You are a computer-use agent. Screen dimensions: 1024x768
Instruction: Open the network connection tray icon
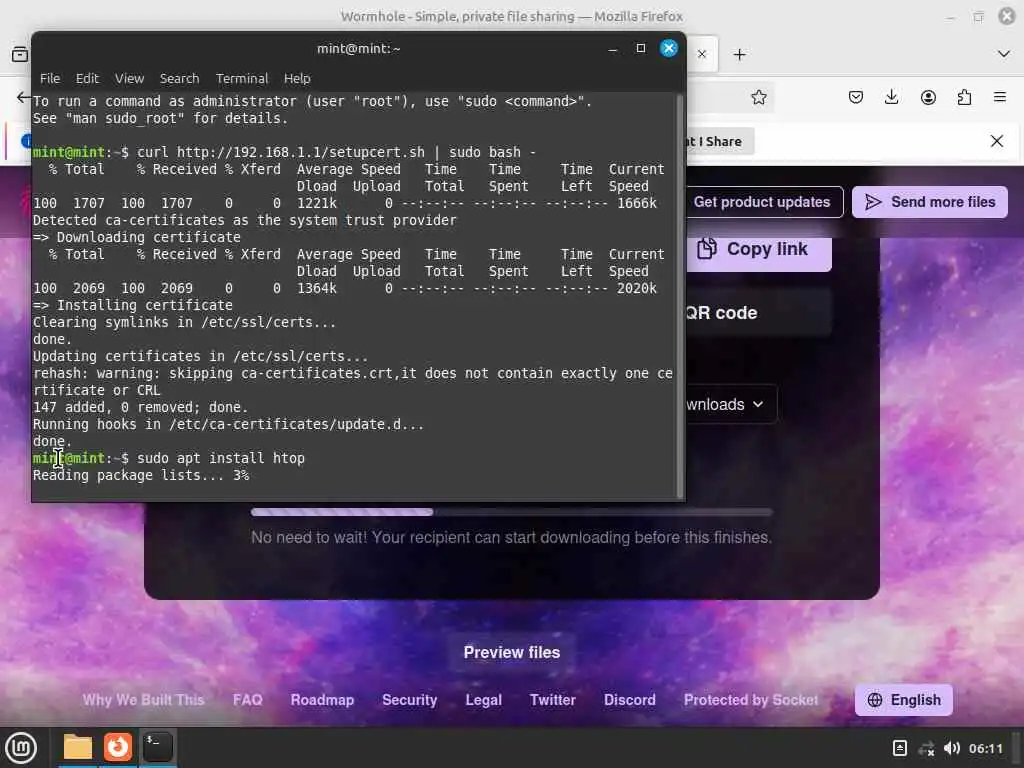tap(926, 748)
